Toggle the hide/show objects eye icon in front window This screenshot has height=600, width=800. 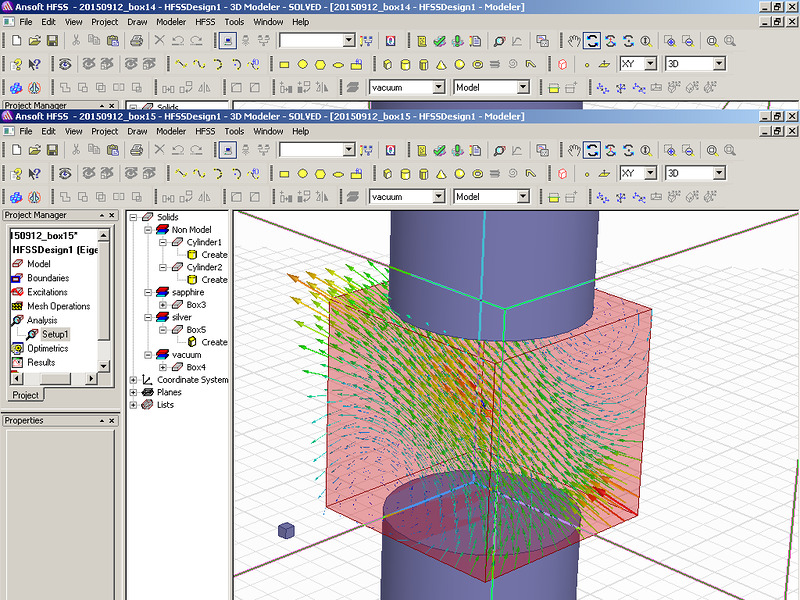tap(66, 173)
